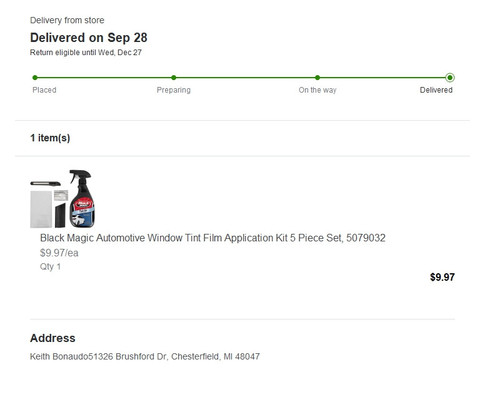Click the green progress line between Preparing and On the way
This screenshot has width=500, height=404.
245,78
